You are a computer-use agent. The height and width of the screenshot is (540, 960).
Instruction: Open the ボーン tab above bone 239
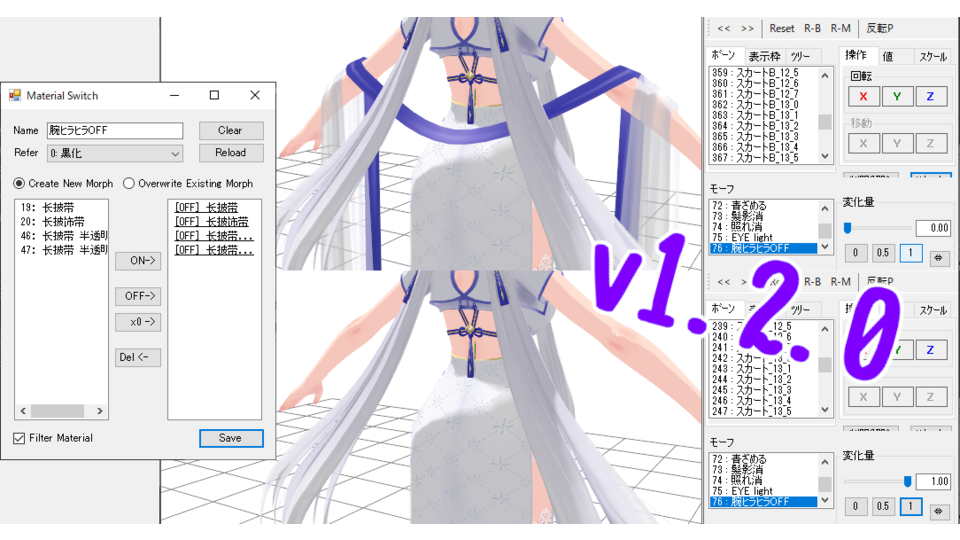click(x=724, y=309)
